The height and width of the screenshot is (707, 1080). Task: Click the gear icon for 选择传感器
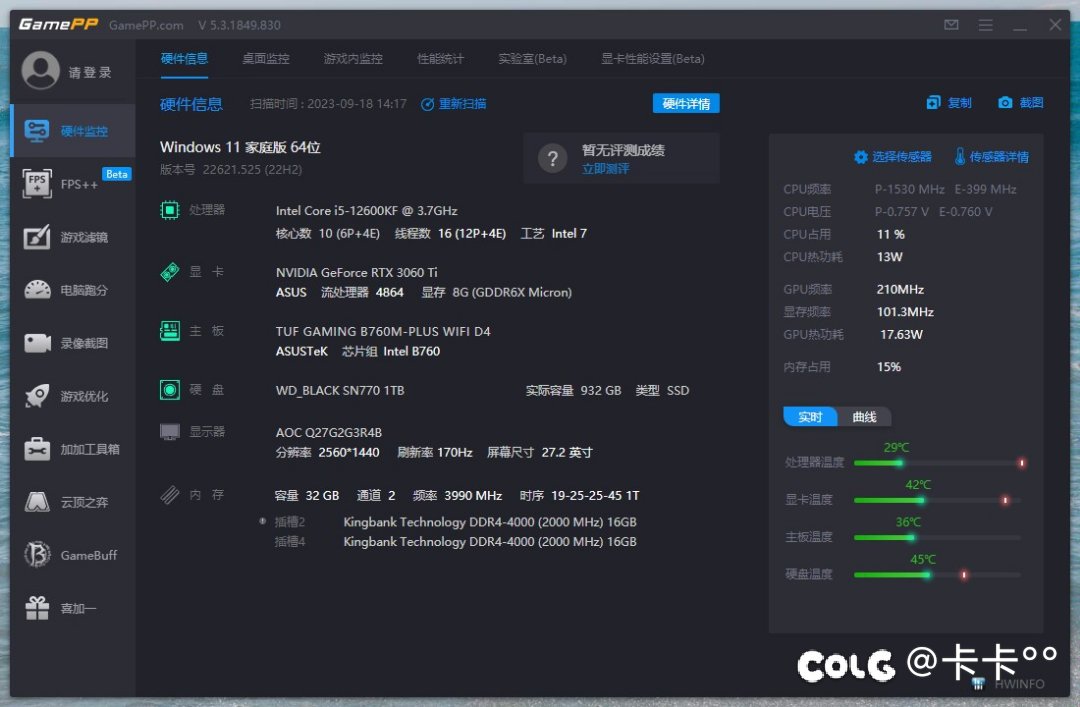(860, 157)
